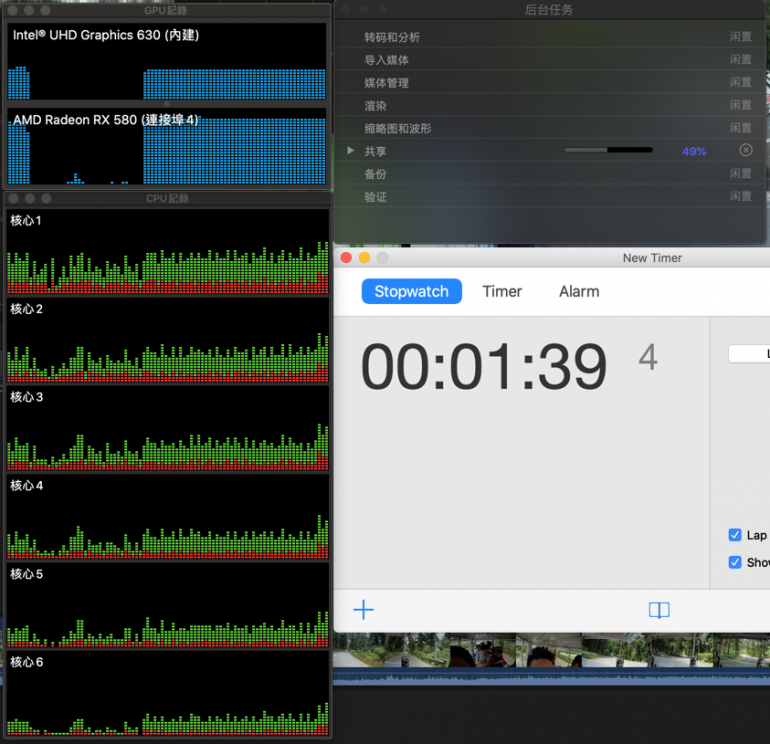Viewport: 770px width, 744px height.
Task: Switch to the Alarm tab
Action: click(579, 292)
